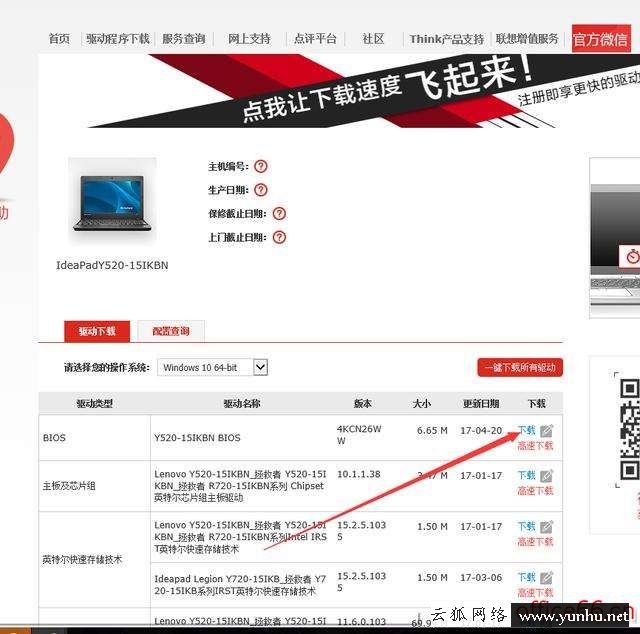Click the IdeaPadY520-15IKBN model name

[x=112, y=265]
